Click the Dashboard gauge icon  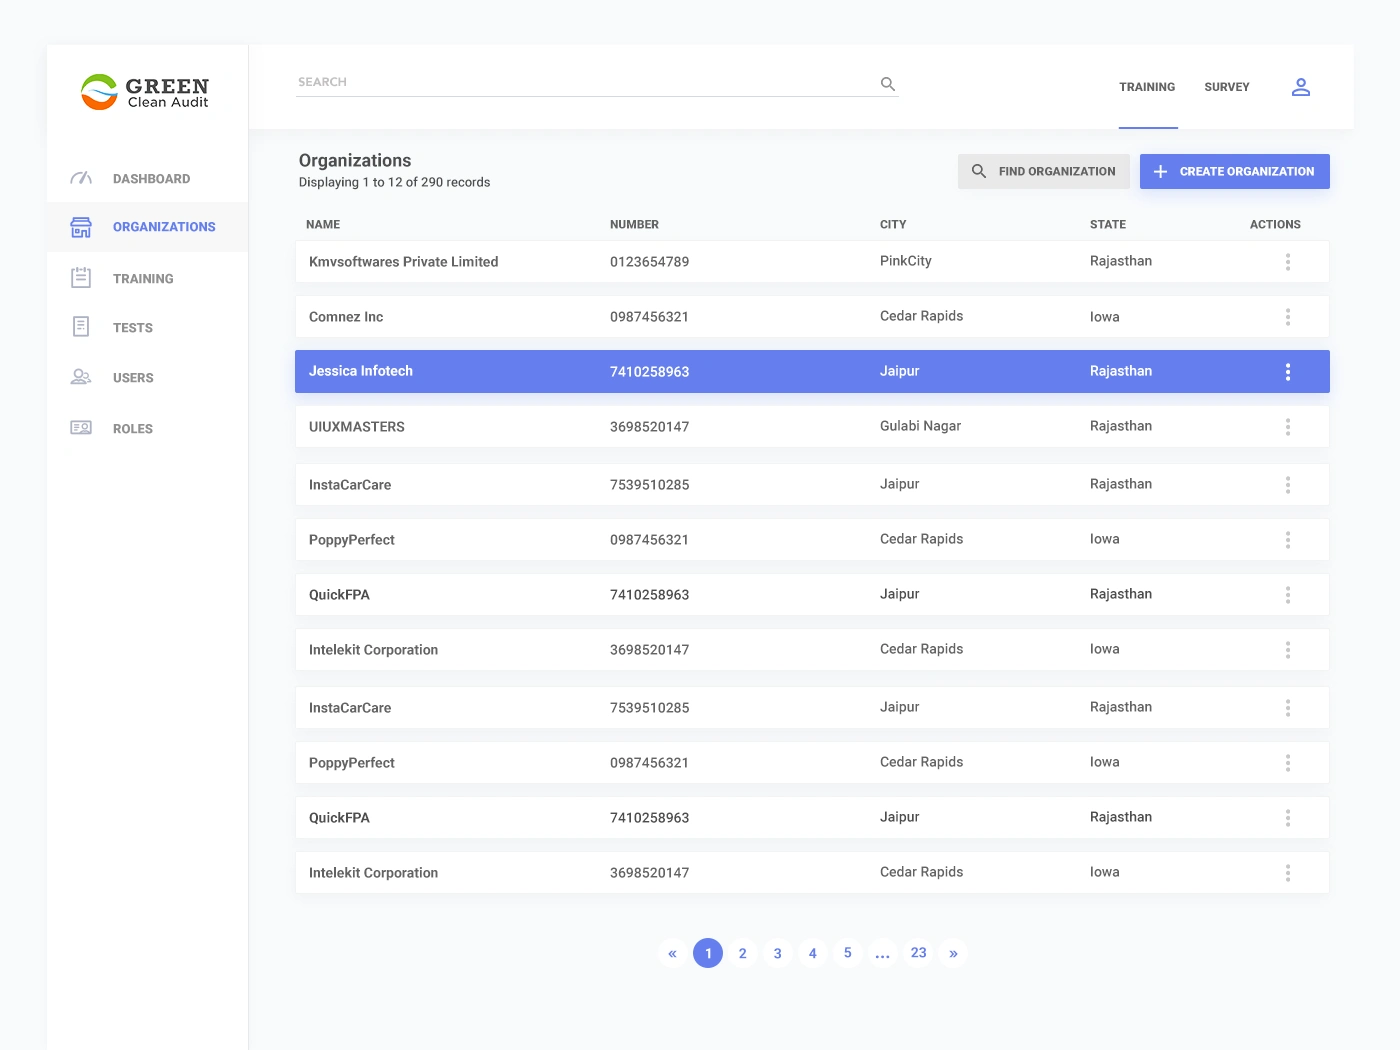pos(81,178)
